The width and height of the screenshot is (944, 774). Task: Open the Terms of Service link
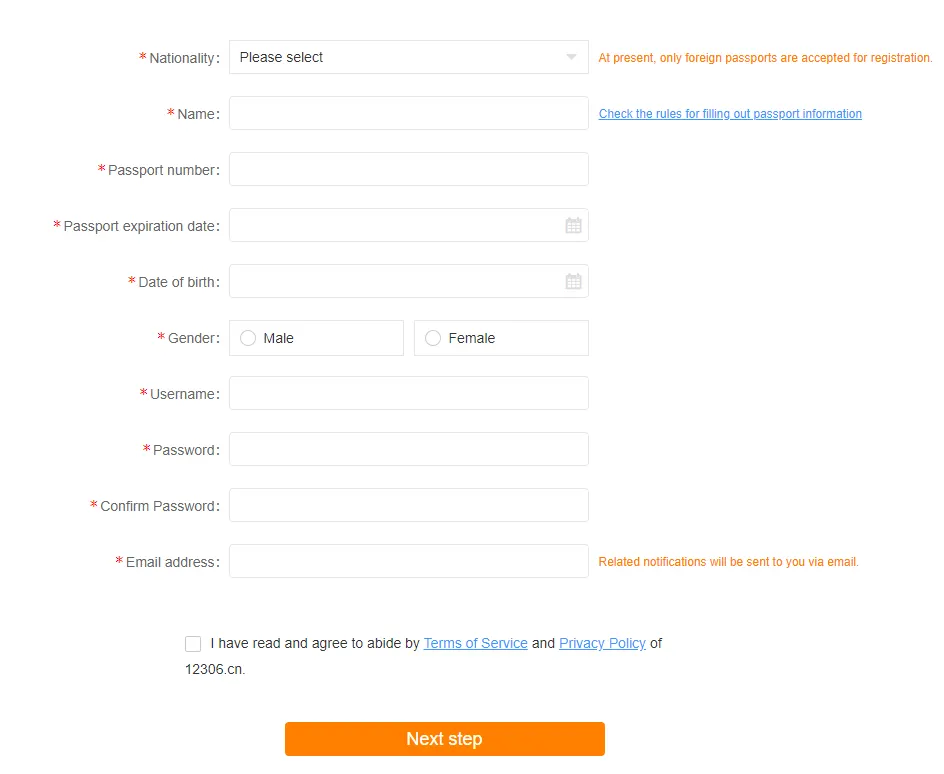(x=475, y=643)
